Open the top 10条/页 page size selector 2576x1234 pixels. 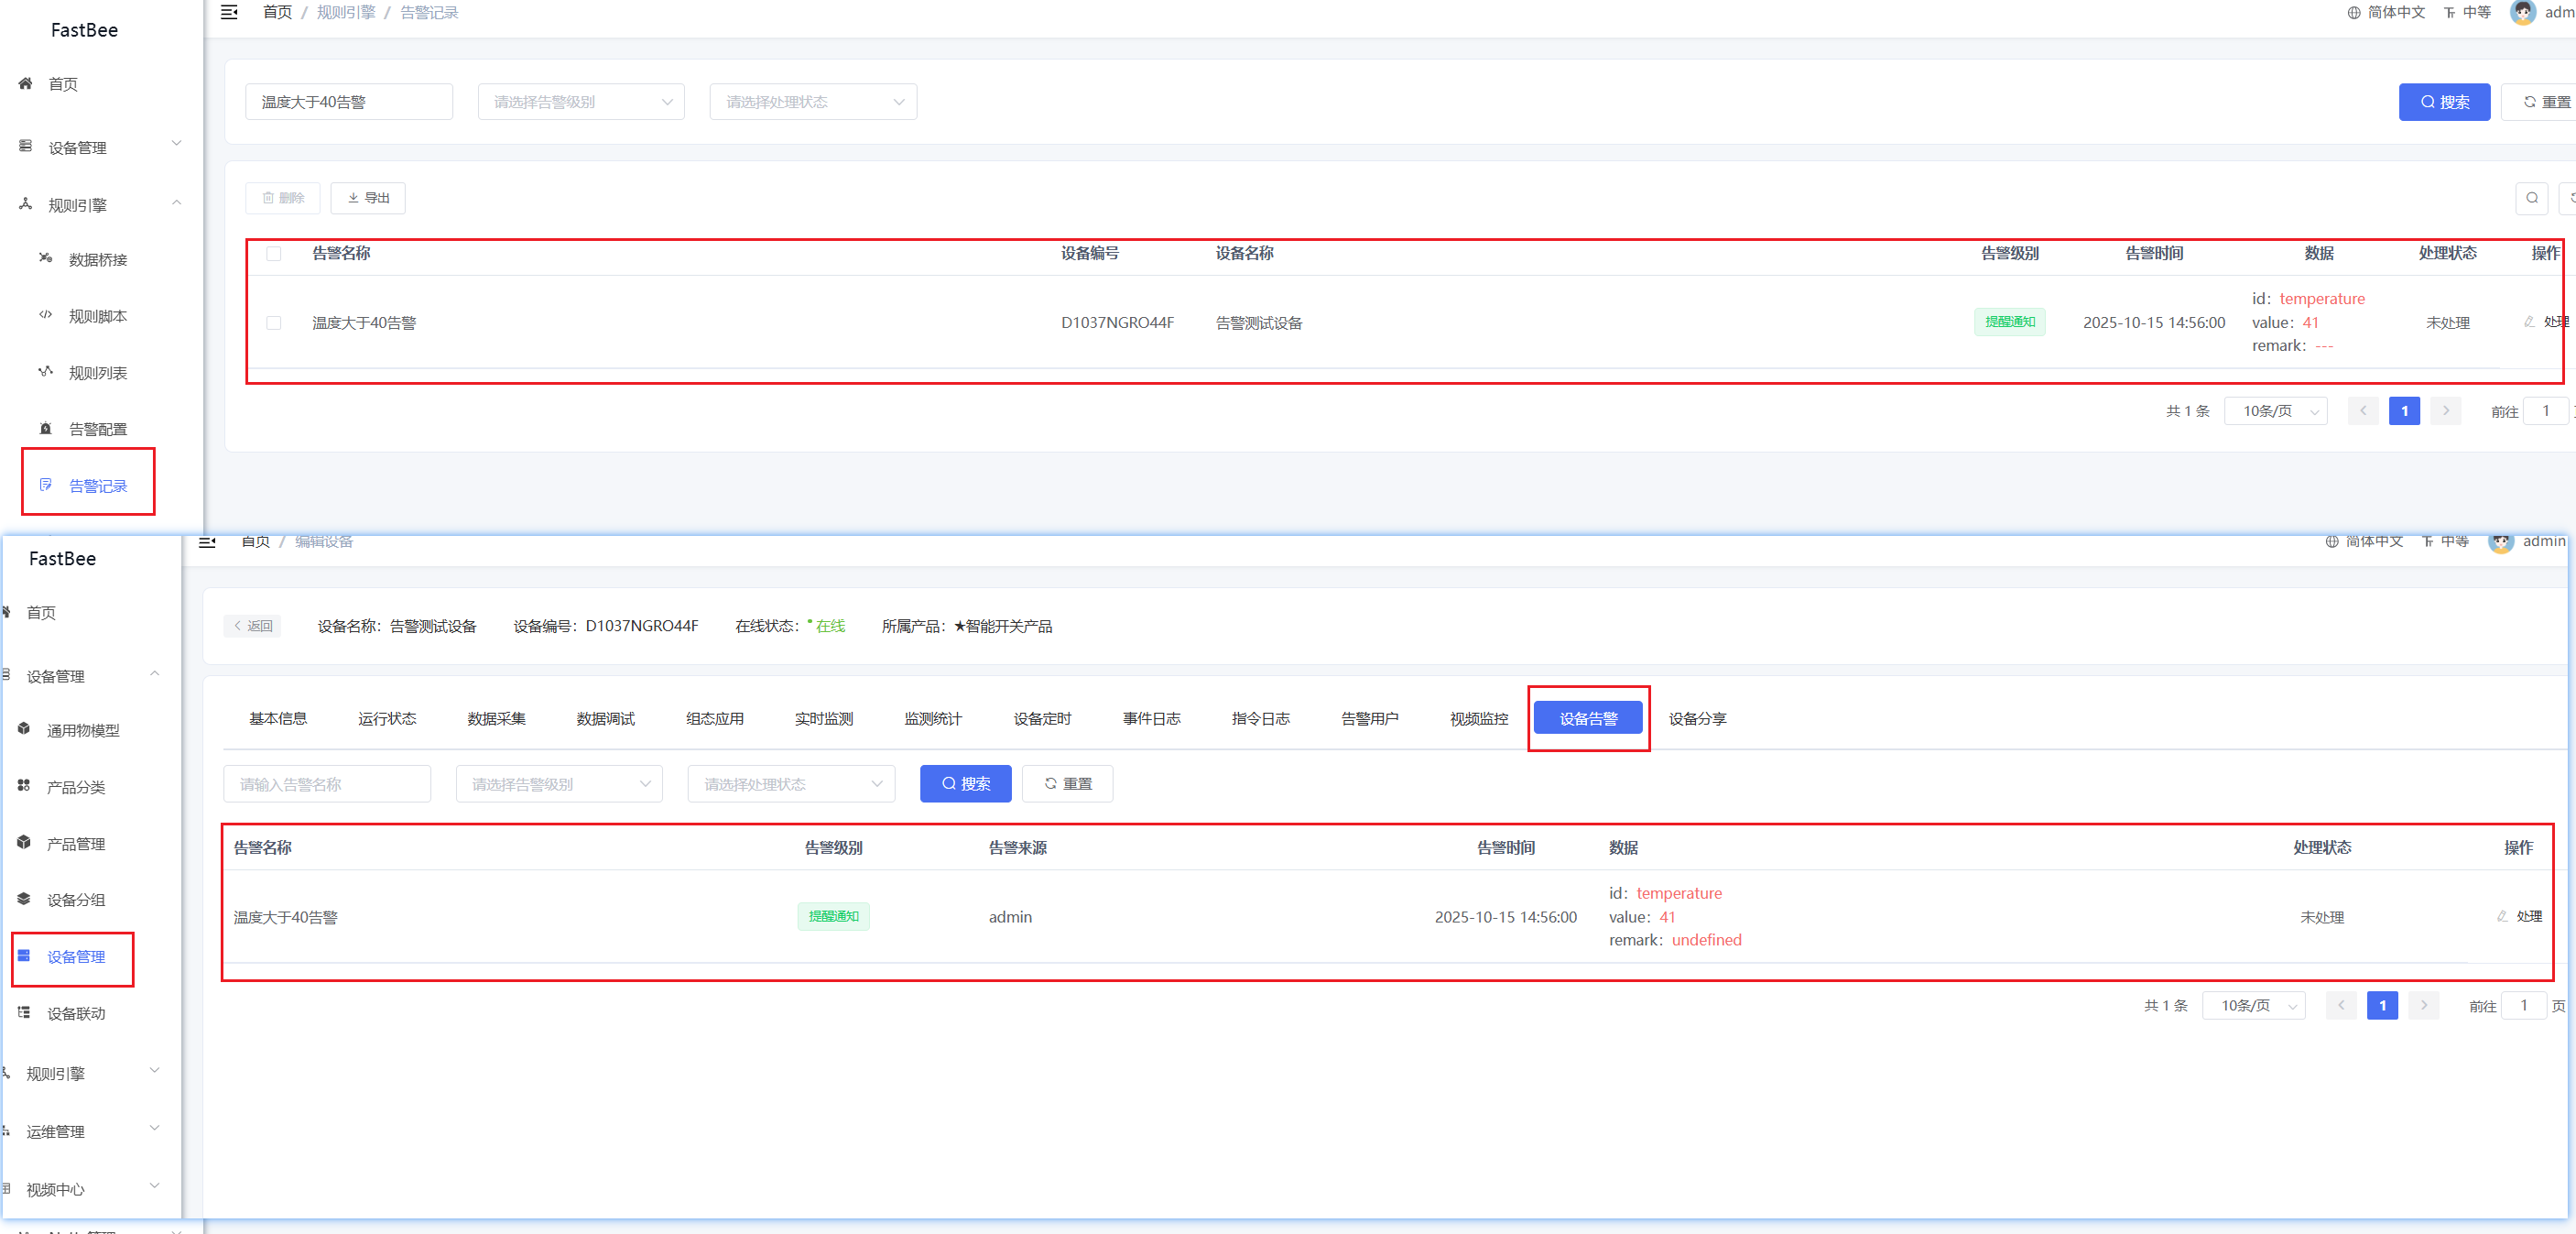click(x=2275, y=411)
